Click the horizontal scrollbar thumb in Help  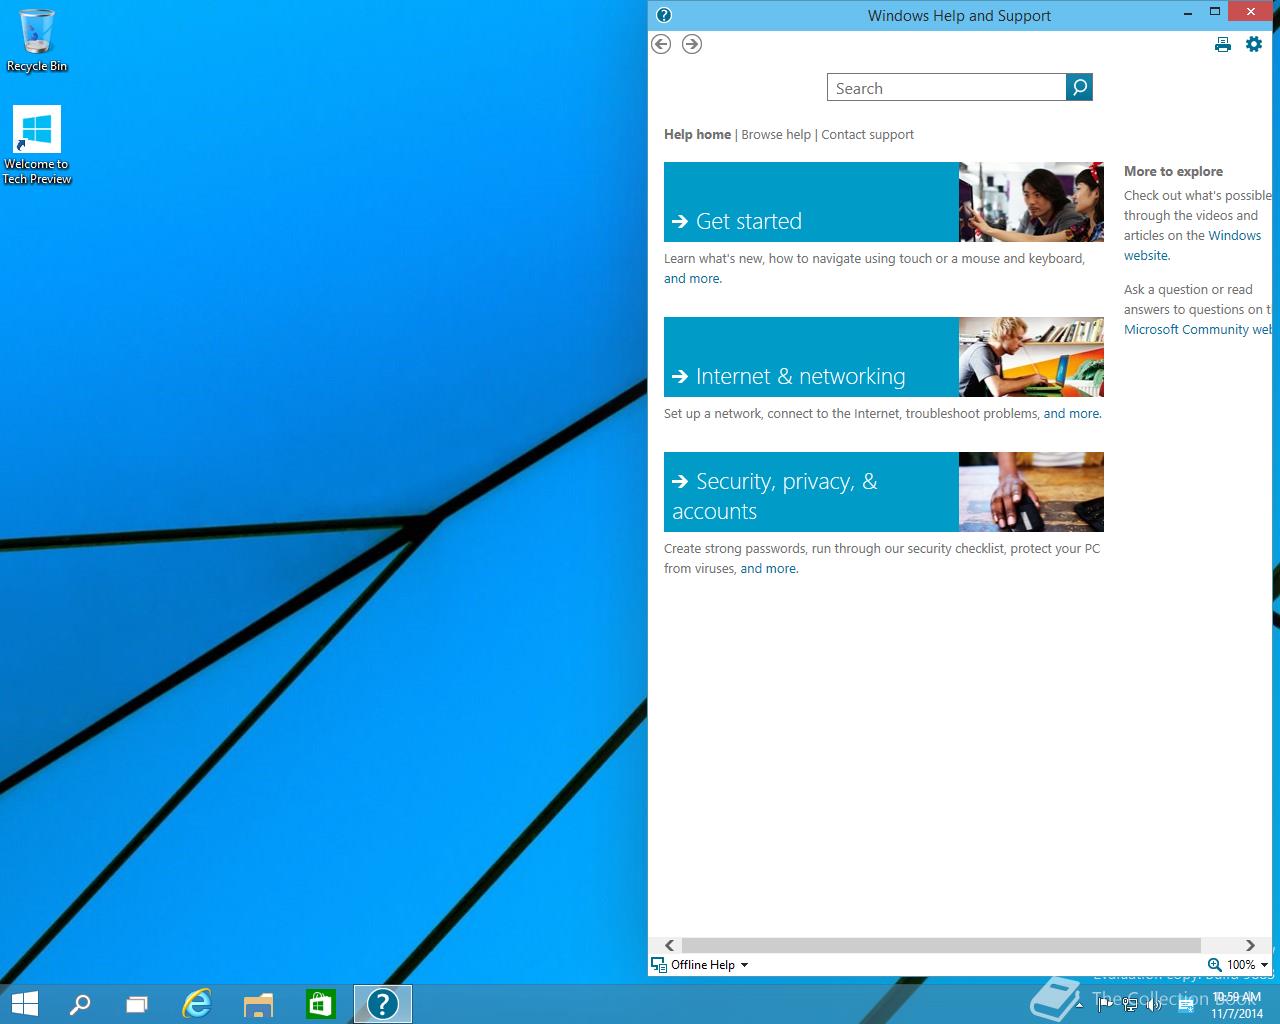pos(941,945)
